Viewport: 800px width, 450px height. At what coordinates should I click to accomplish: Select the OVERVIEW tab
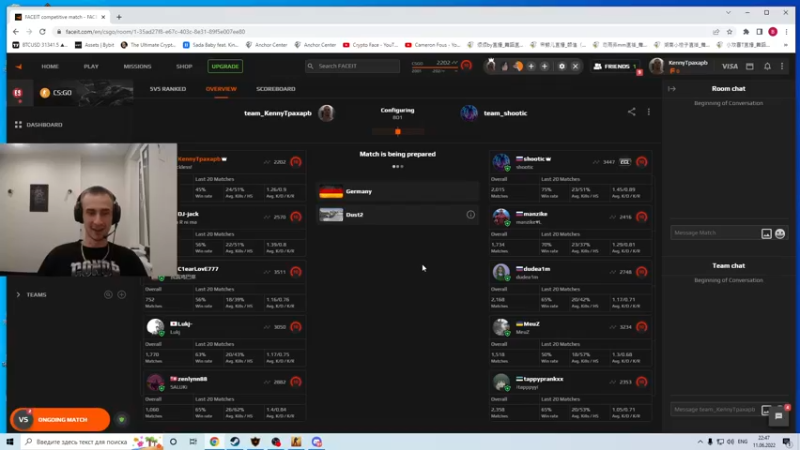click(221, 89)
